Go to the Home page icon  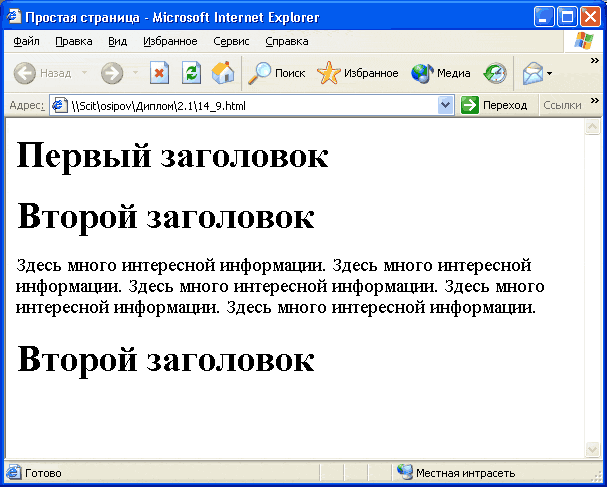(223, 73)
